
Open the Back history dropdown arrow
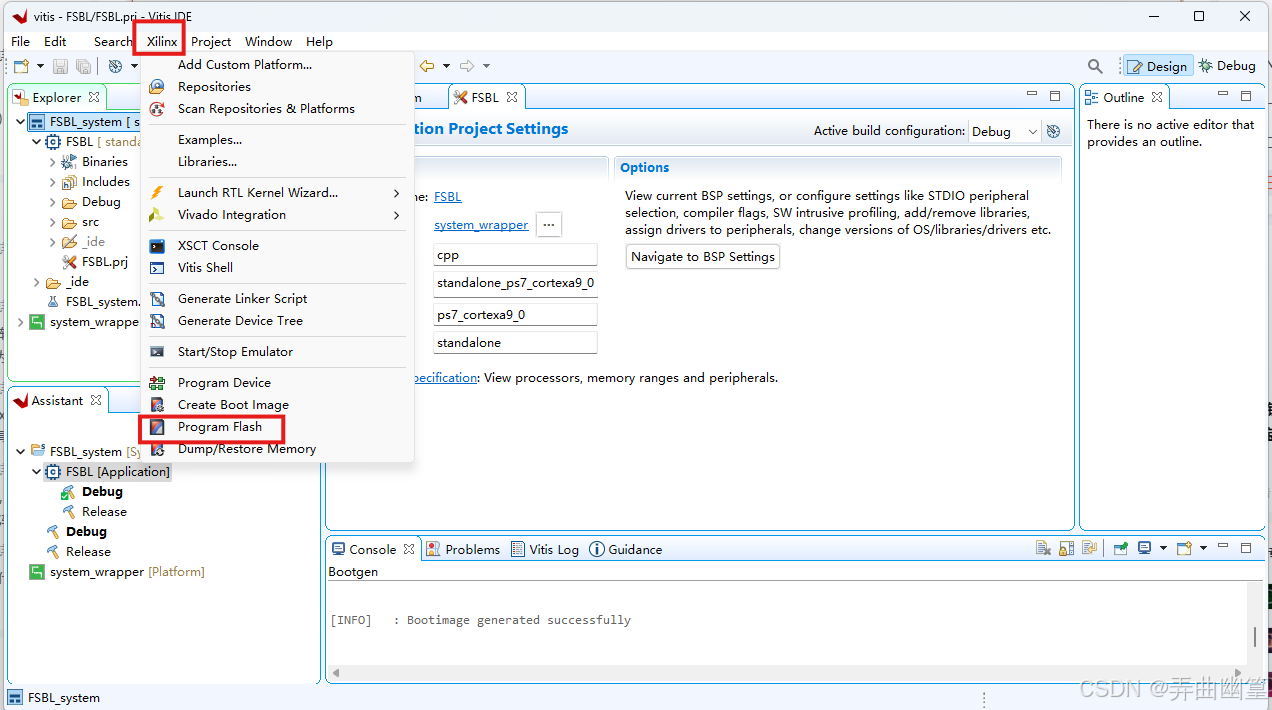pyautogui.click(x=446, y=66)
